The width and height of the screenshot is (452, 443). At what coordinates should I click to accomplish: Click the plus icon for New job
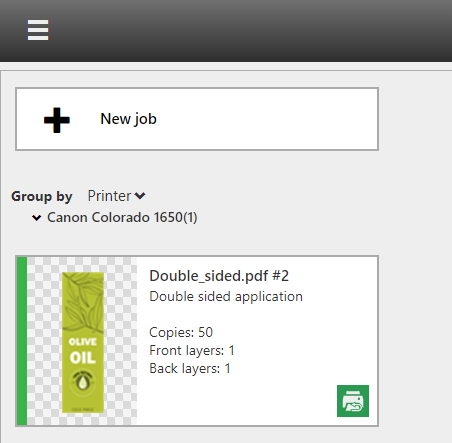point(57,120)
